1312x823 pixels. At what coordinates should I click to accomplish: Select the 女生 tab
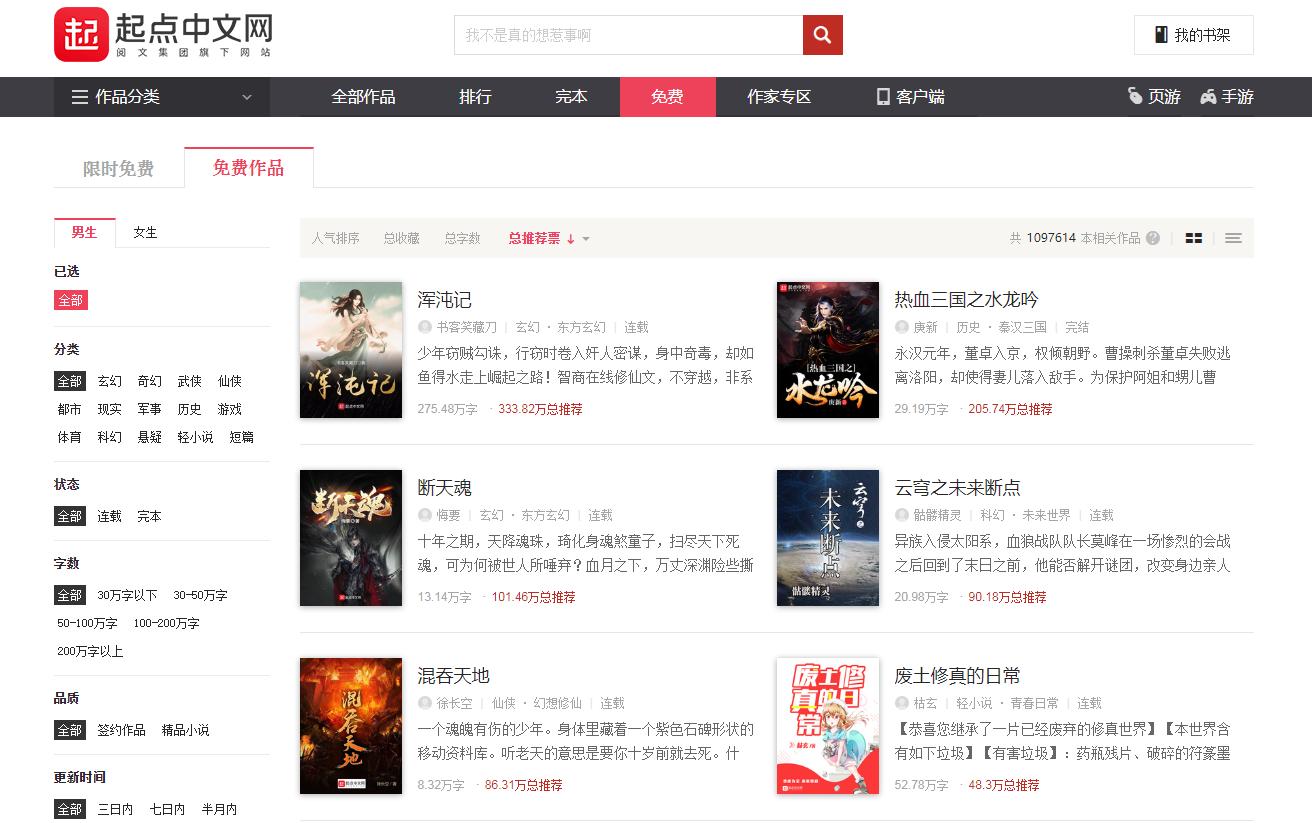[145, 232]
